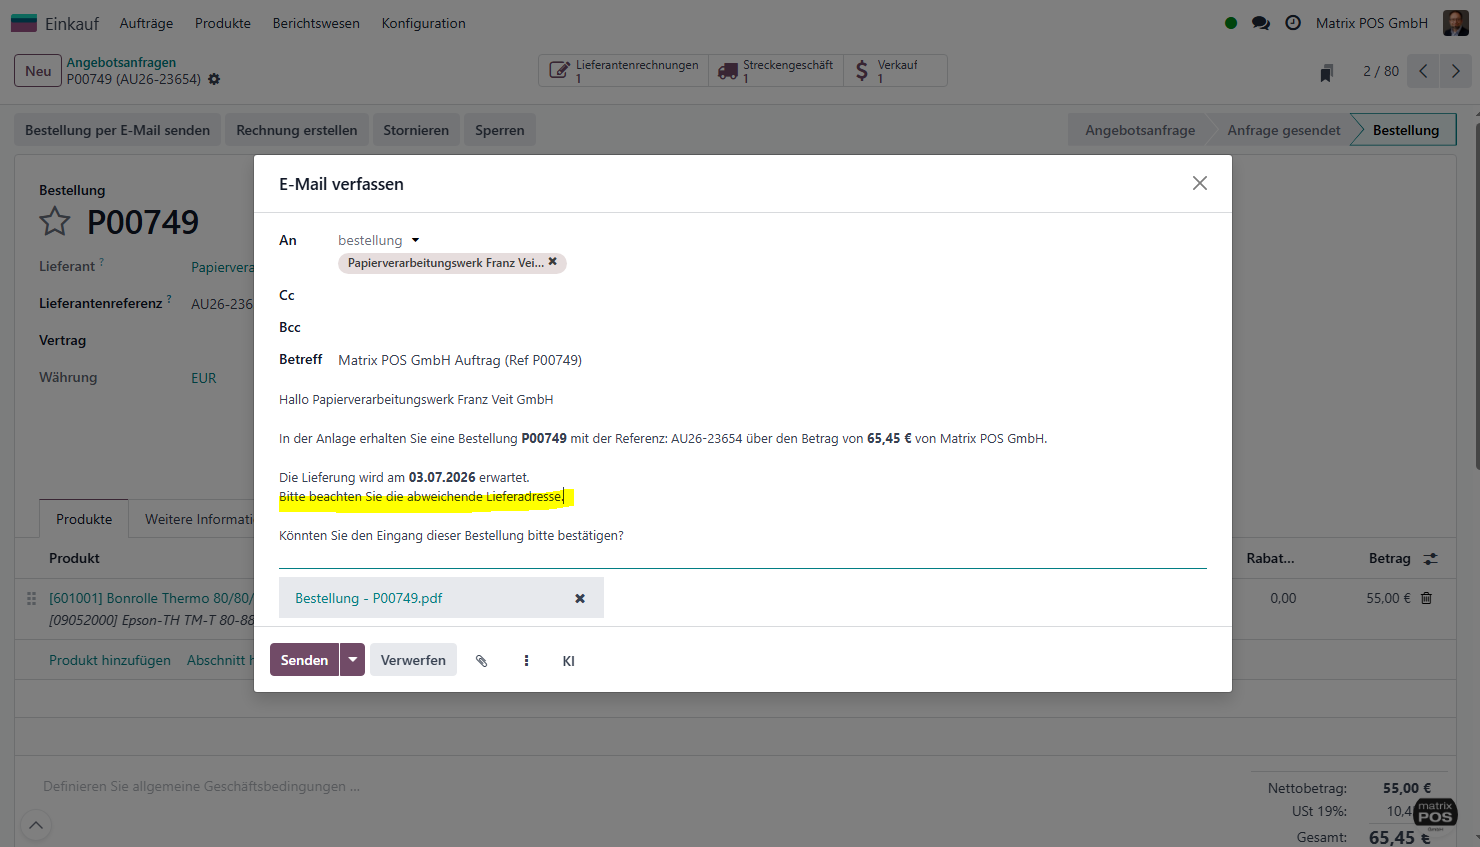Select the Bestellung status stage

(1406, 130)
